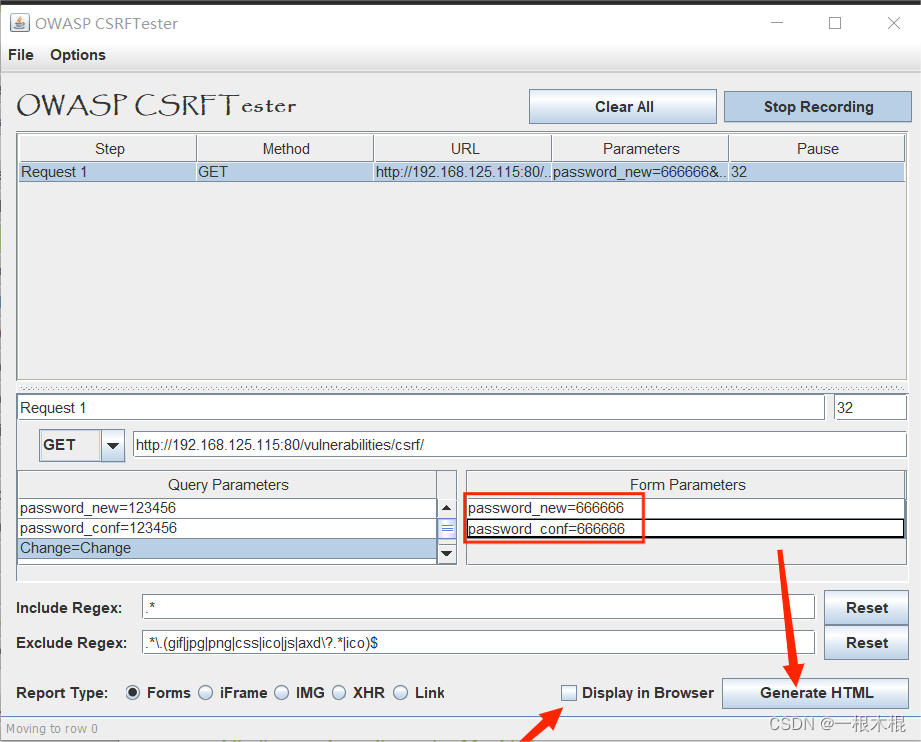Viewport: 921px width, 742px height.
Task: Click the Clear All button
Action: 623,106
